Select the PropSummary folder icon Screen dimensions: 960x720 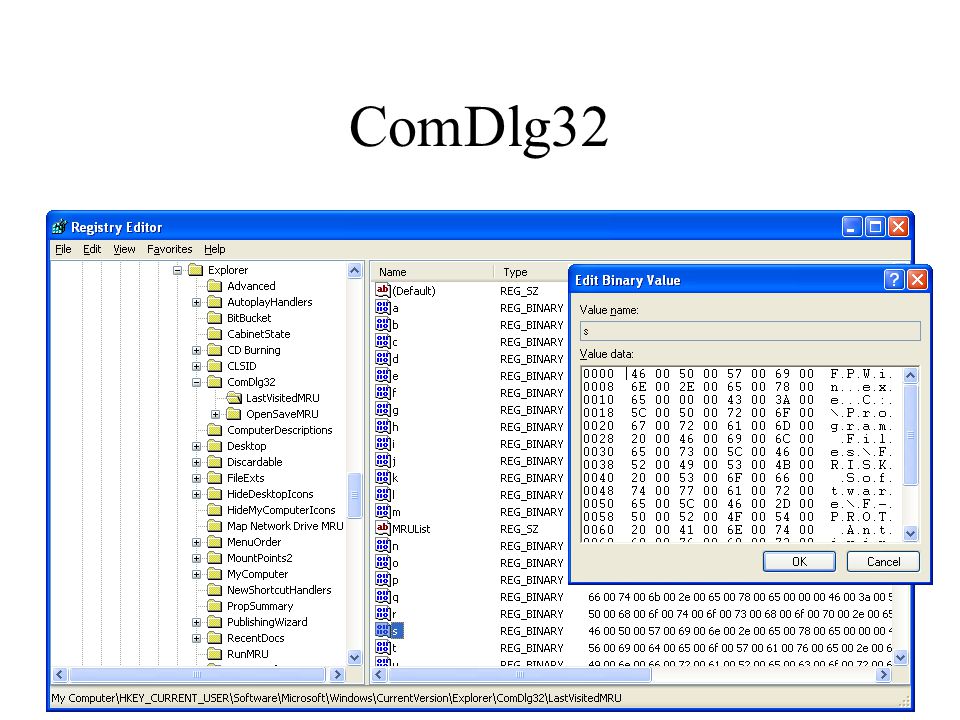pyautogui.click(x=214, y=606)
